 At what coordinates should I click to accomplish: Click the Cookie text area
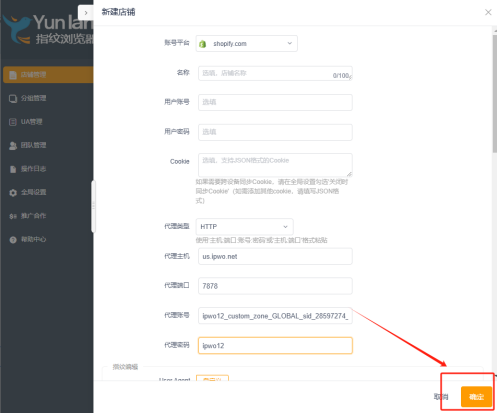(x=275, y=165)
